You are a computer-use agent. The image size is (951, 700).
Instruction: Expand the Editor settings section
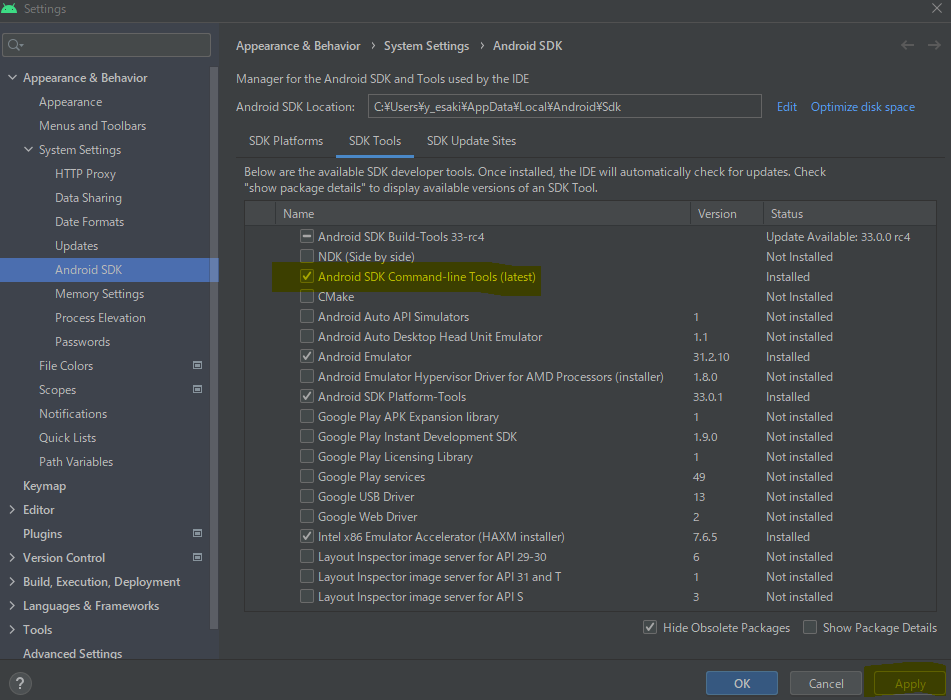12,510
